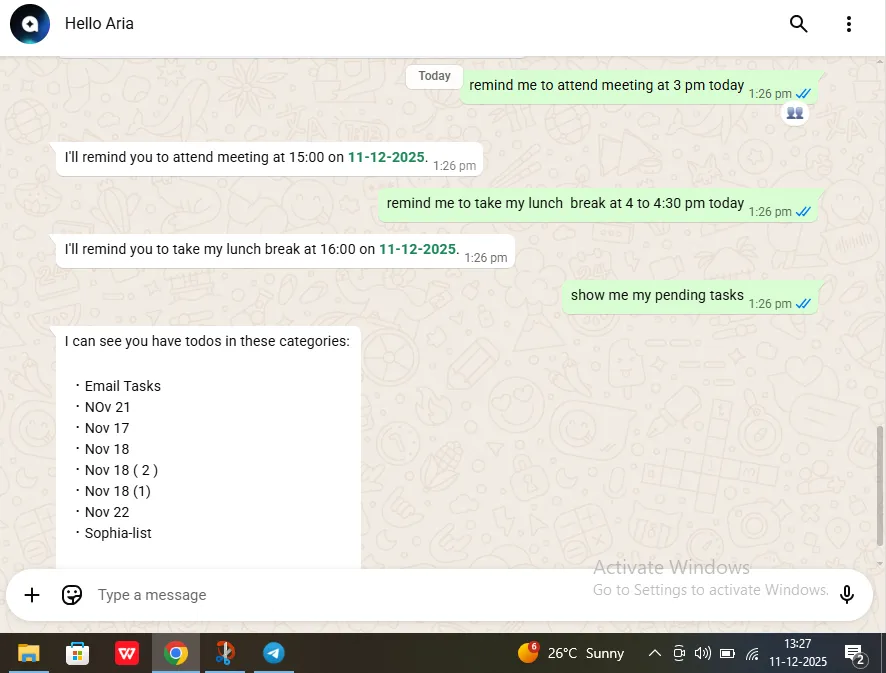Open Telegram from the taskbar
The height and width of the screenshot is (673, 886).
[x=273, y=653]
